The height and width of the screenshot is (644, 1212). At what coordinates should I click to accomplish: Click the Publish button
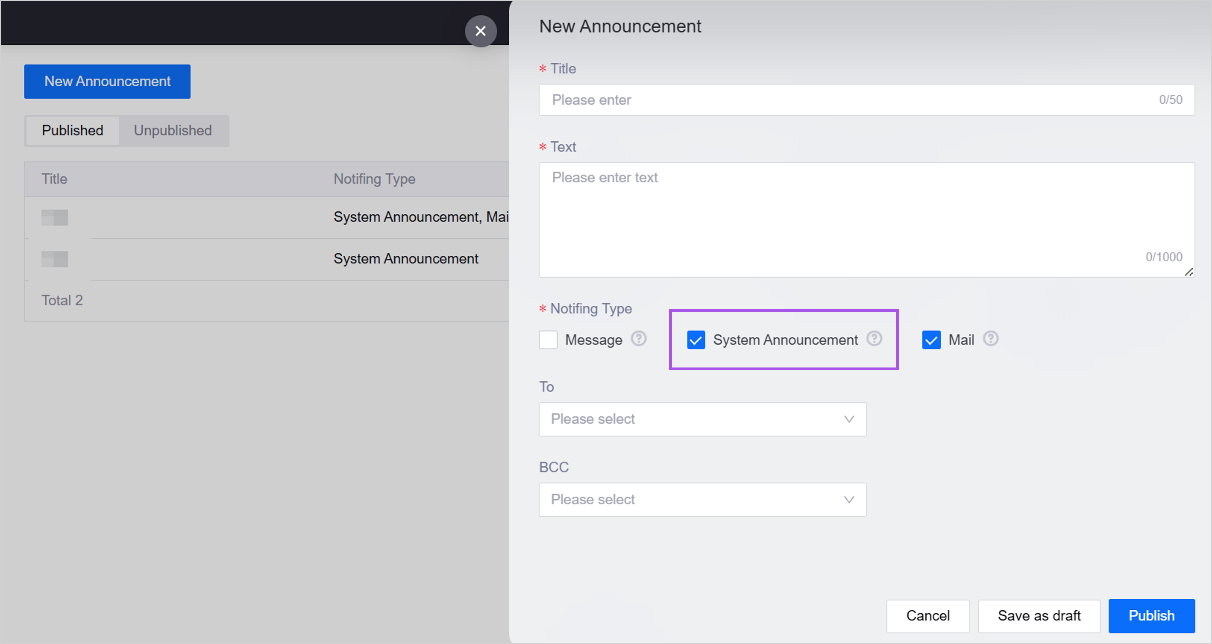coord(1151,616)
